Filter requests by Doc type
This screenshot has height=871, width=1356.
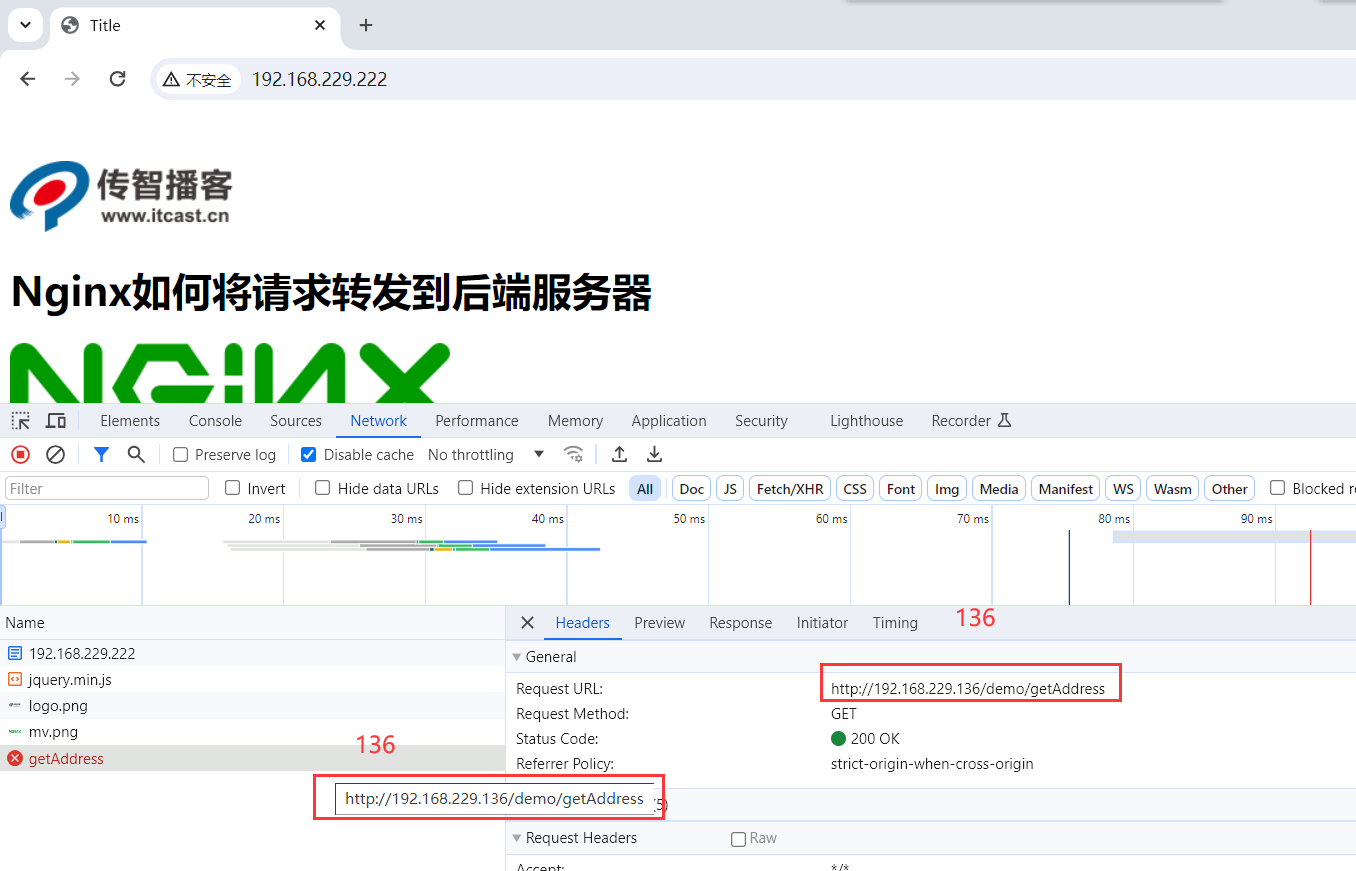(x=692, y=489)
